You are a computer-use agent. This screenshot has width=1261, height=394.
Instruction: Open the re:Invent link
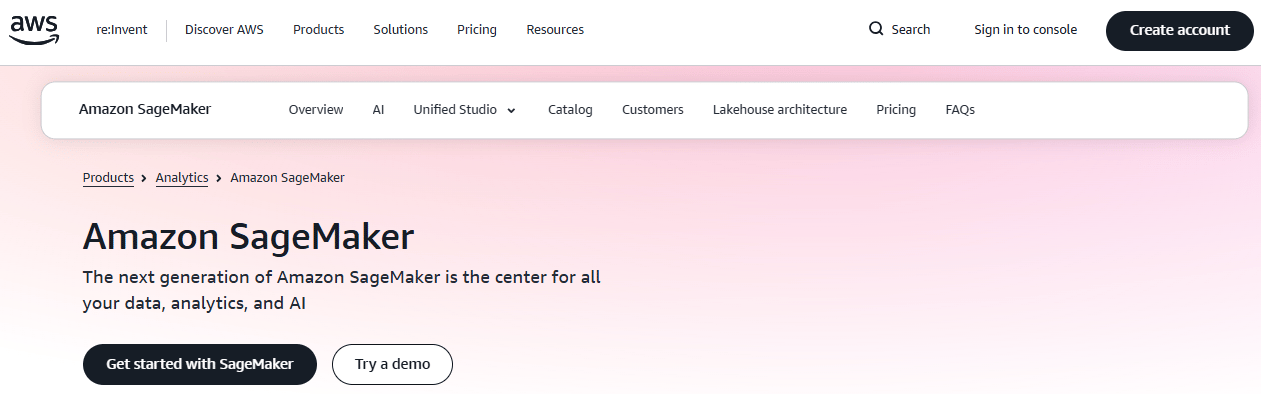coord(122,30)
